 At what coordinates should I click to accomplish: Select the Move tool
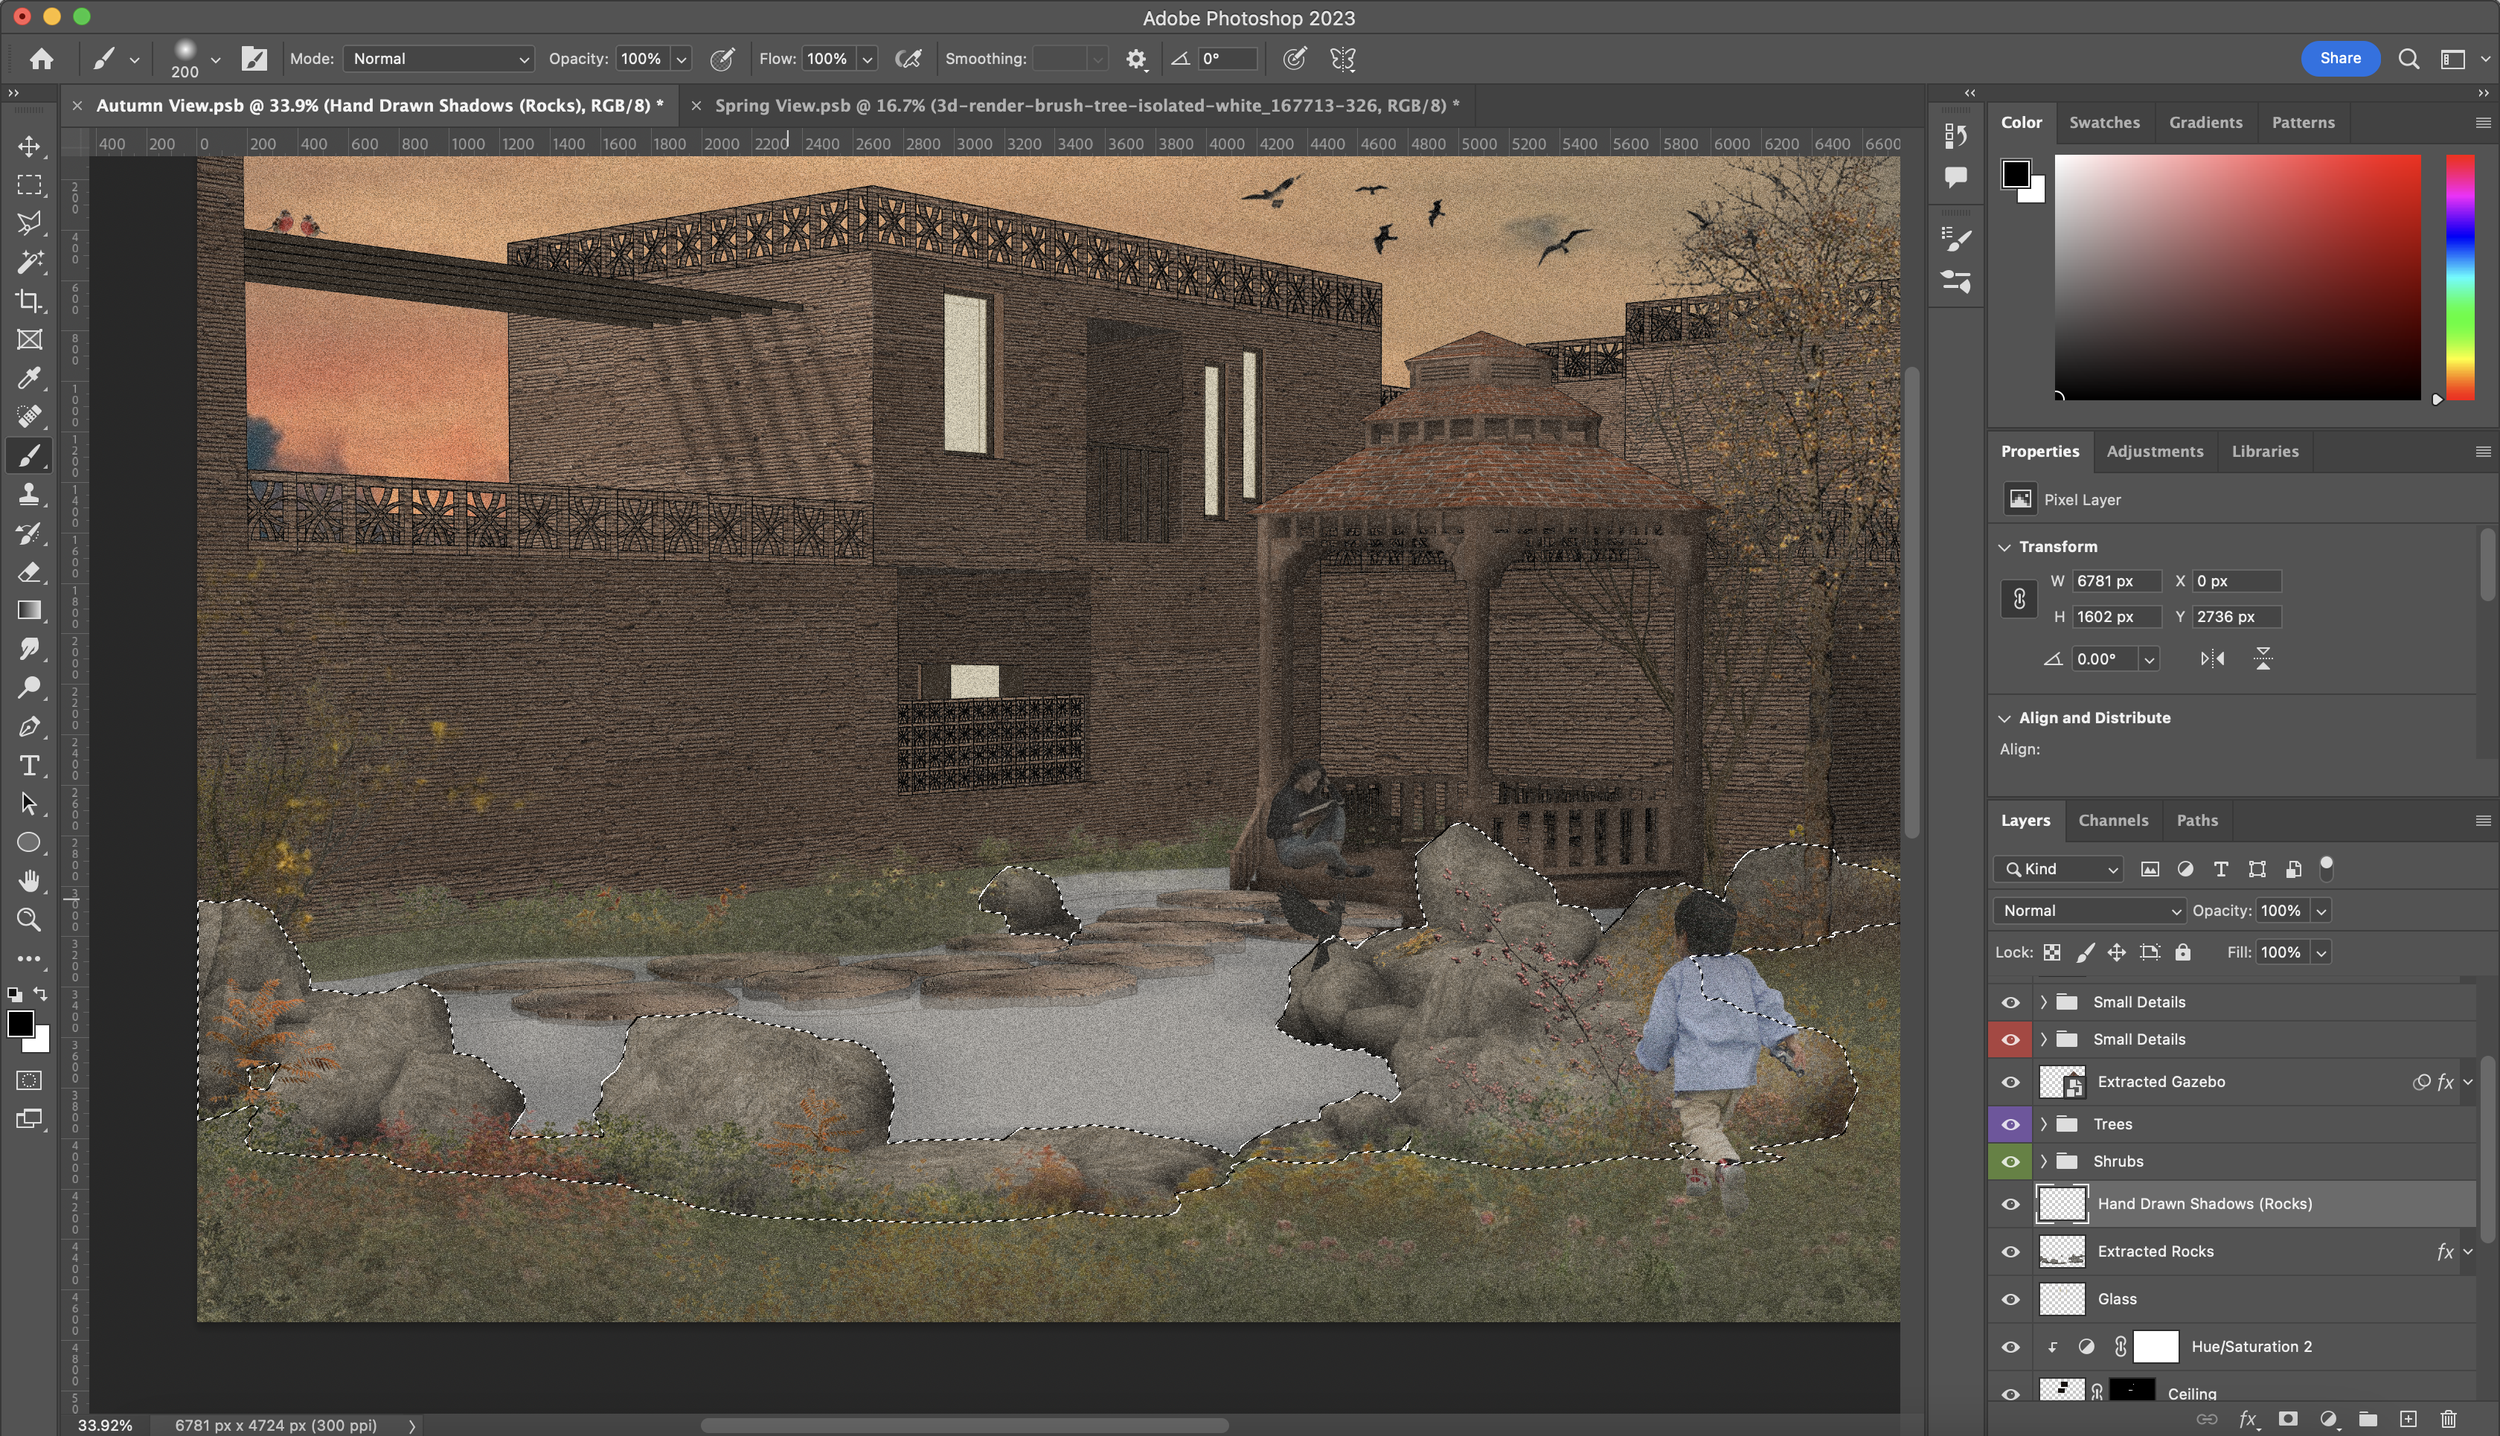tap(29, 146)
